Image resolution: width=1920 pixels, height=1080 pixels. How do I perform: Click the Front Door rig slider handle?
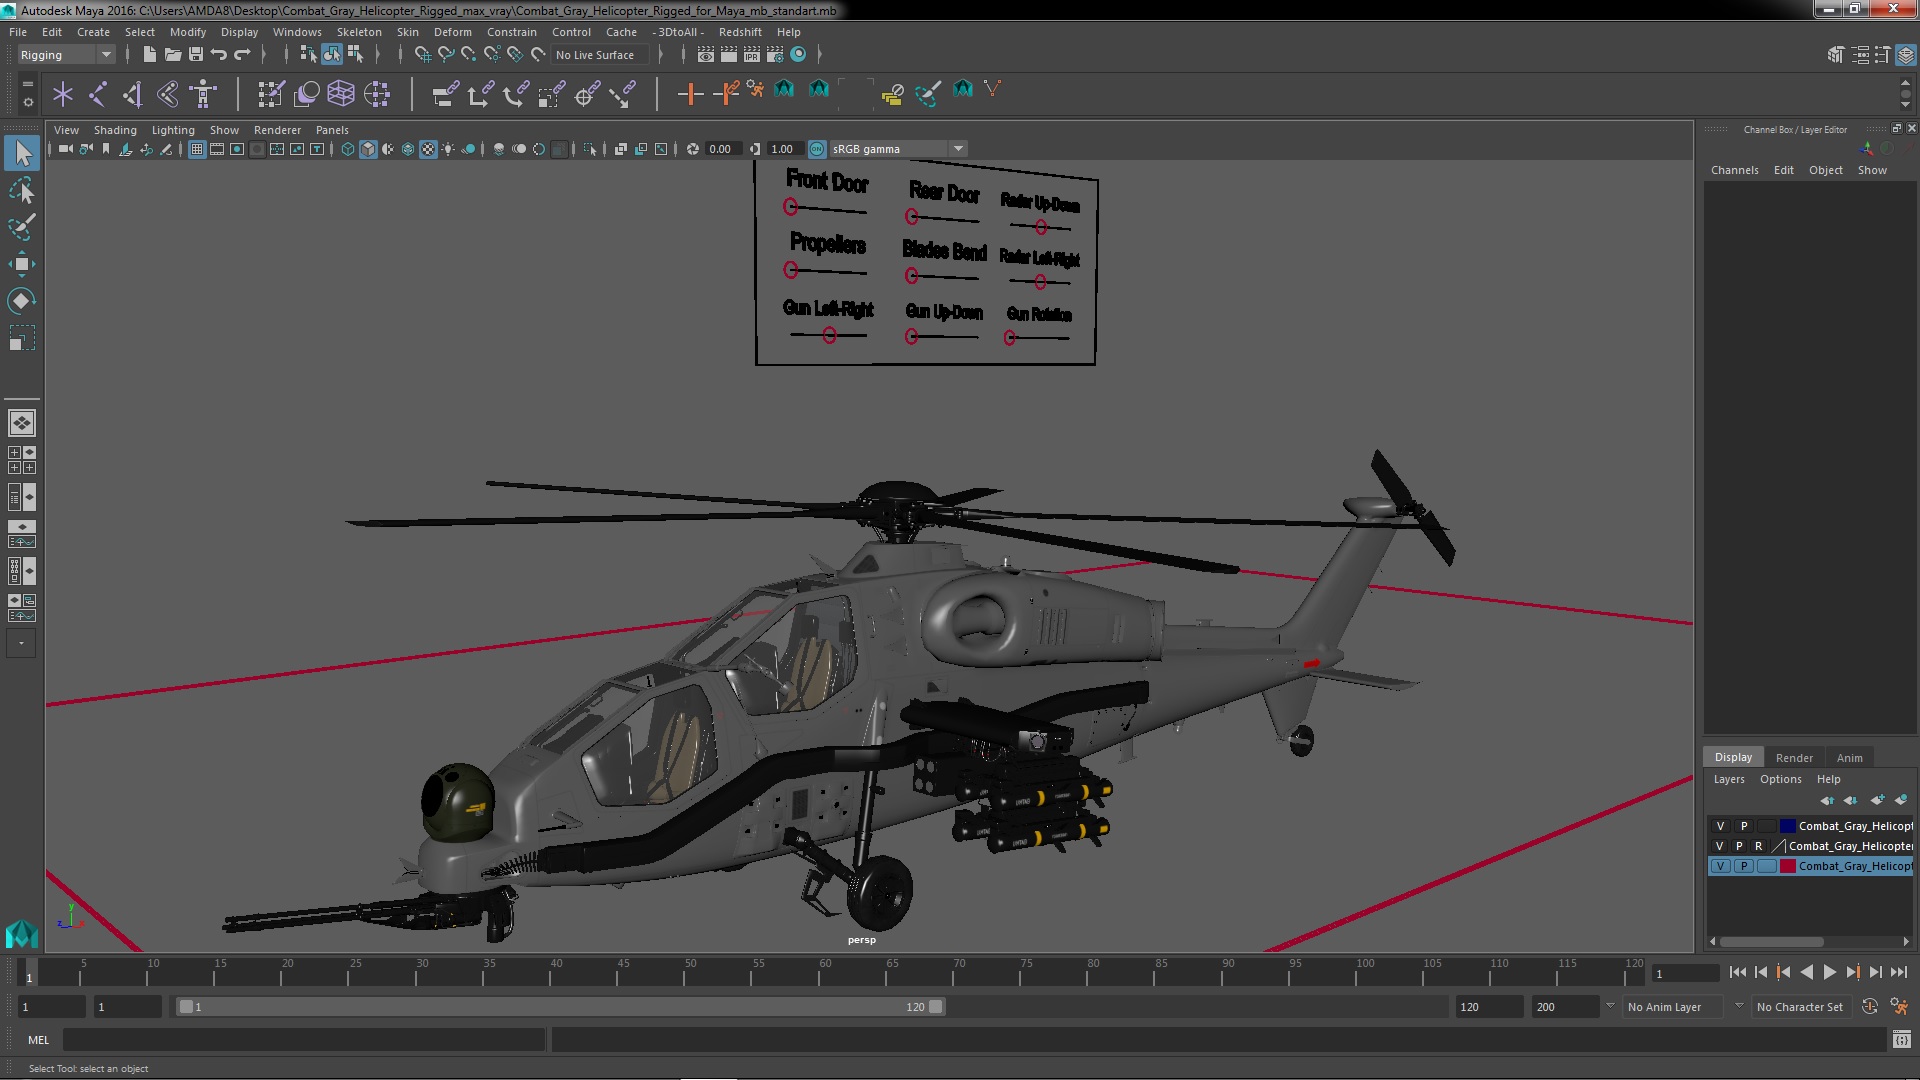[x=791, y=207]
